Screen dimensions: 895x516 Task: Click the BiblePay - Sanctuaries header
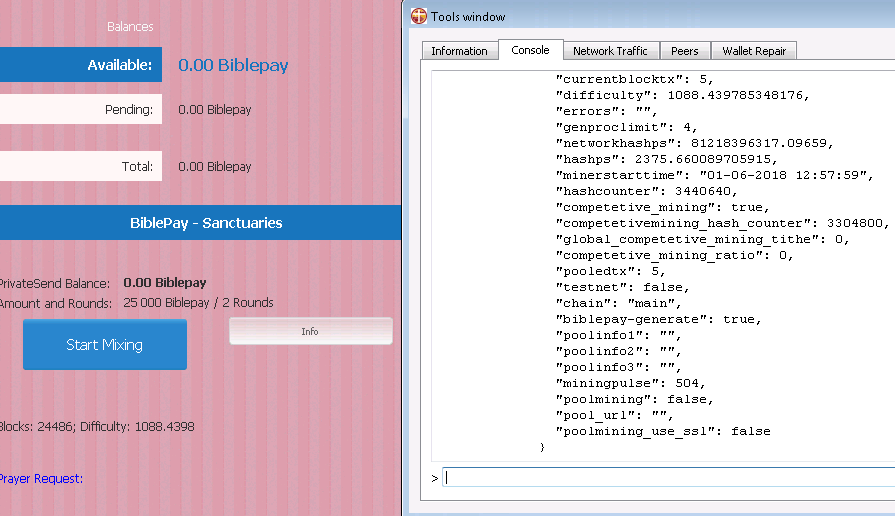point(200,223)
